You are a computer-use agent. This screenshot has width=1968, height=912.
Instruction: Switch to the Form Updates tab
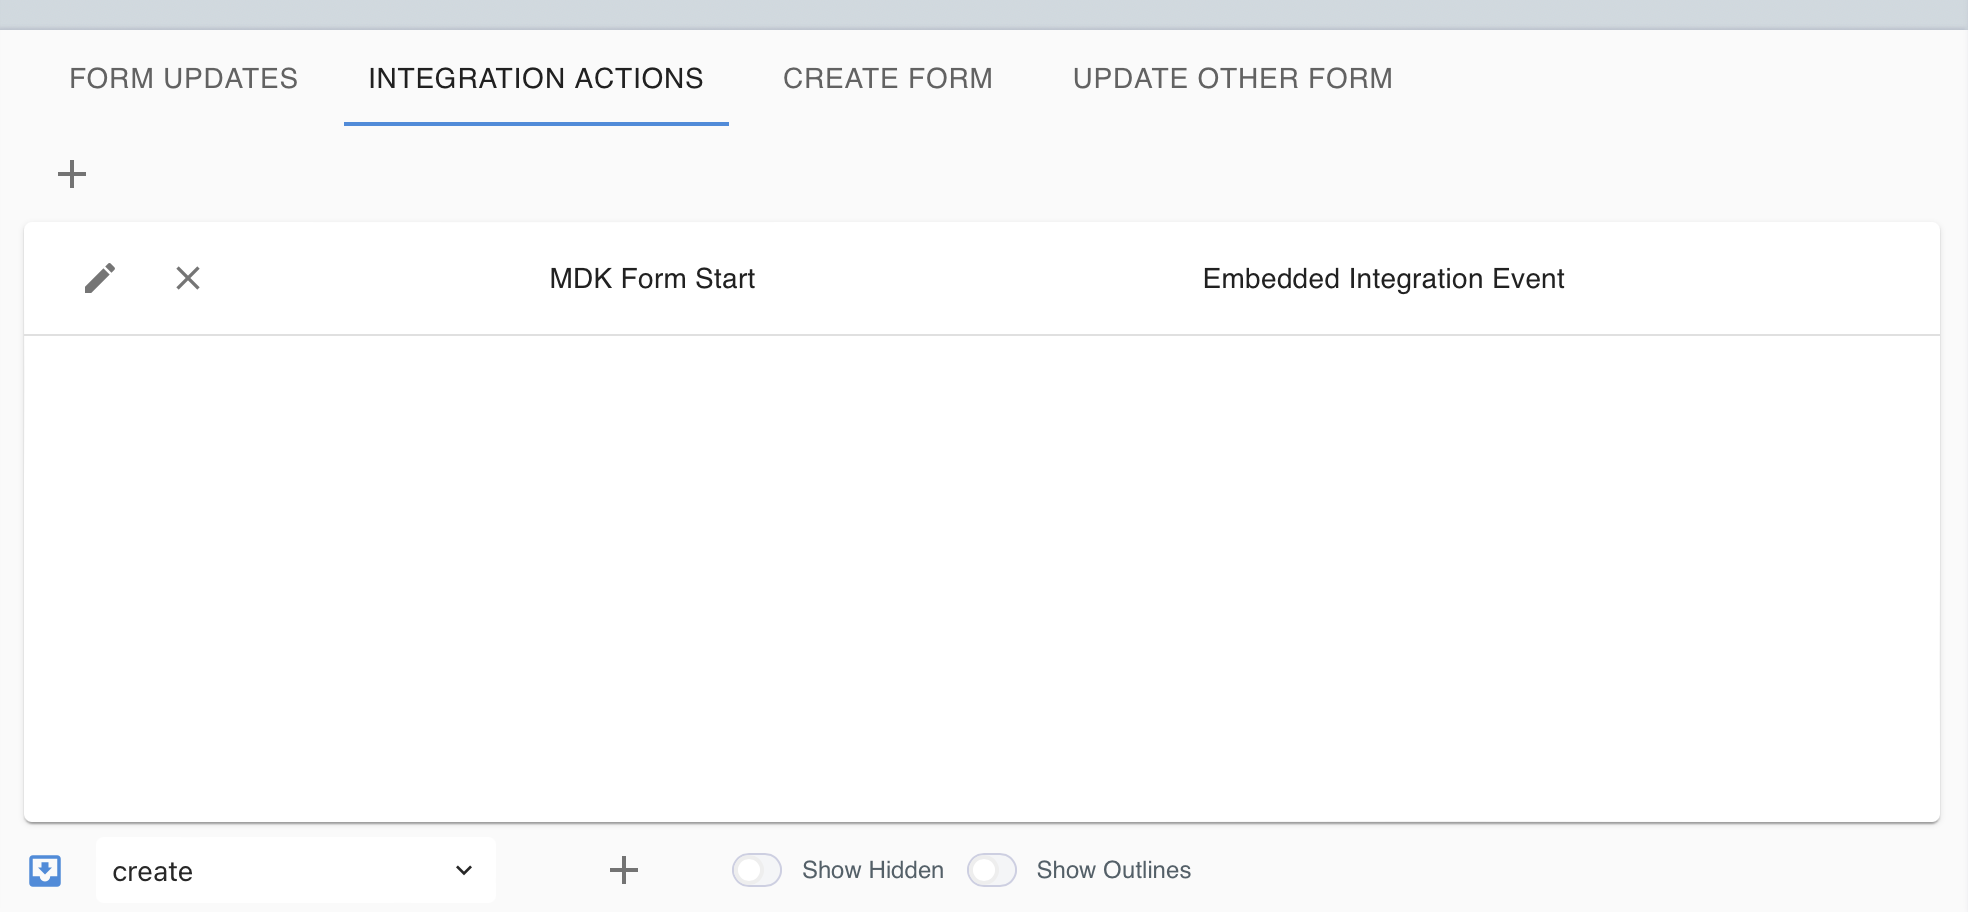coord(184,79)
